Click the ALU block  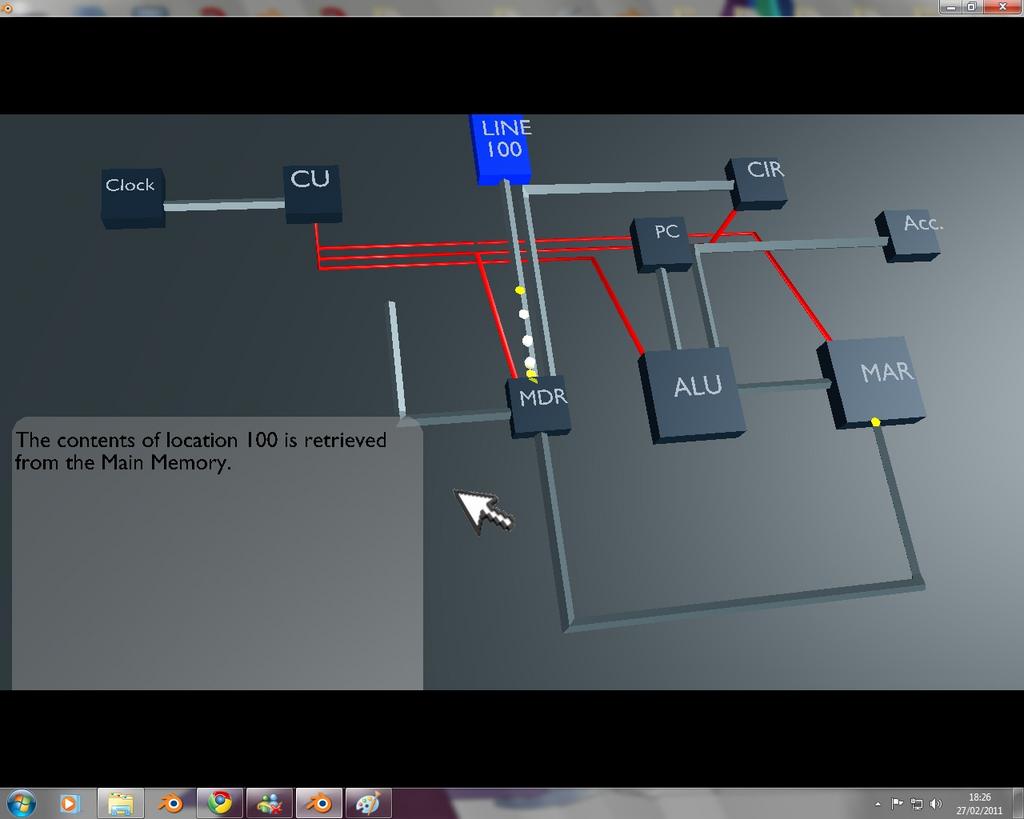tap(692, 394)
